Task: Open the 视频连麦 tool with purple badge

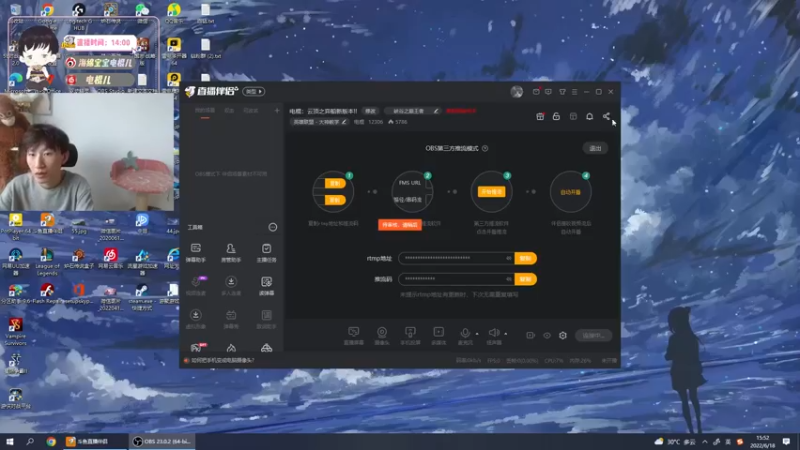Action: 196,286
